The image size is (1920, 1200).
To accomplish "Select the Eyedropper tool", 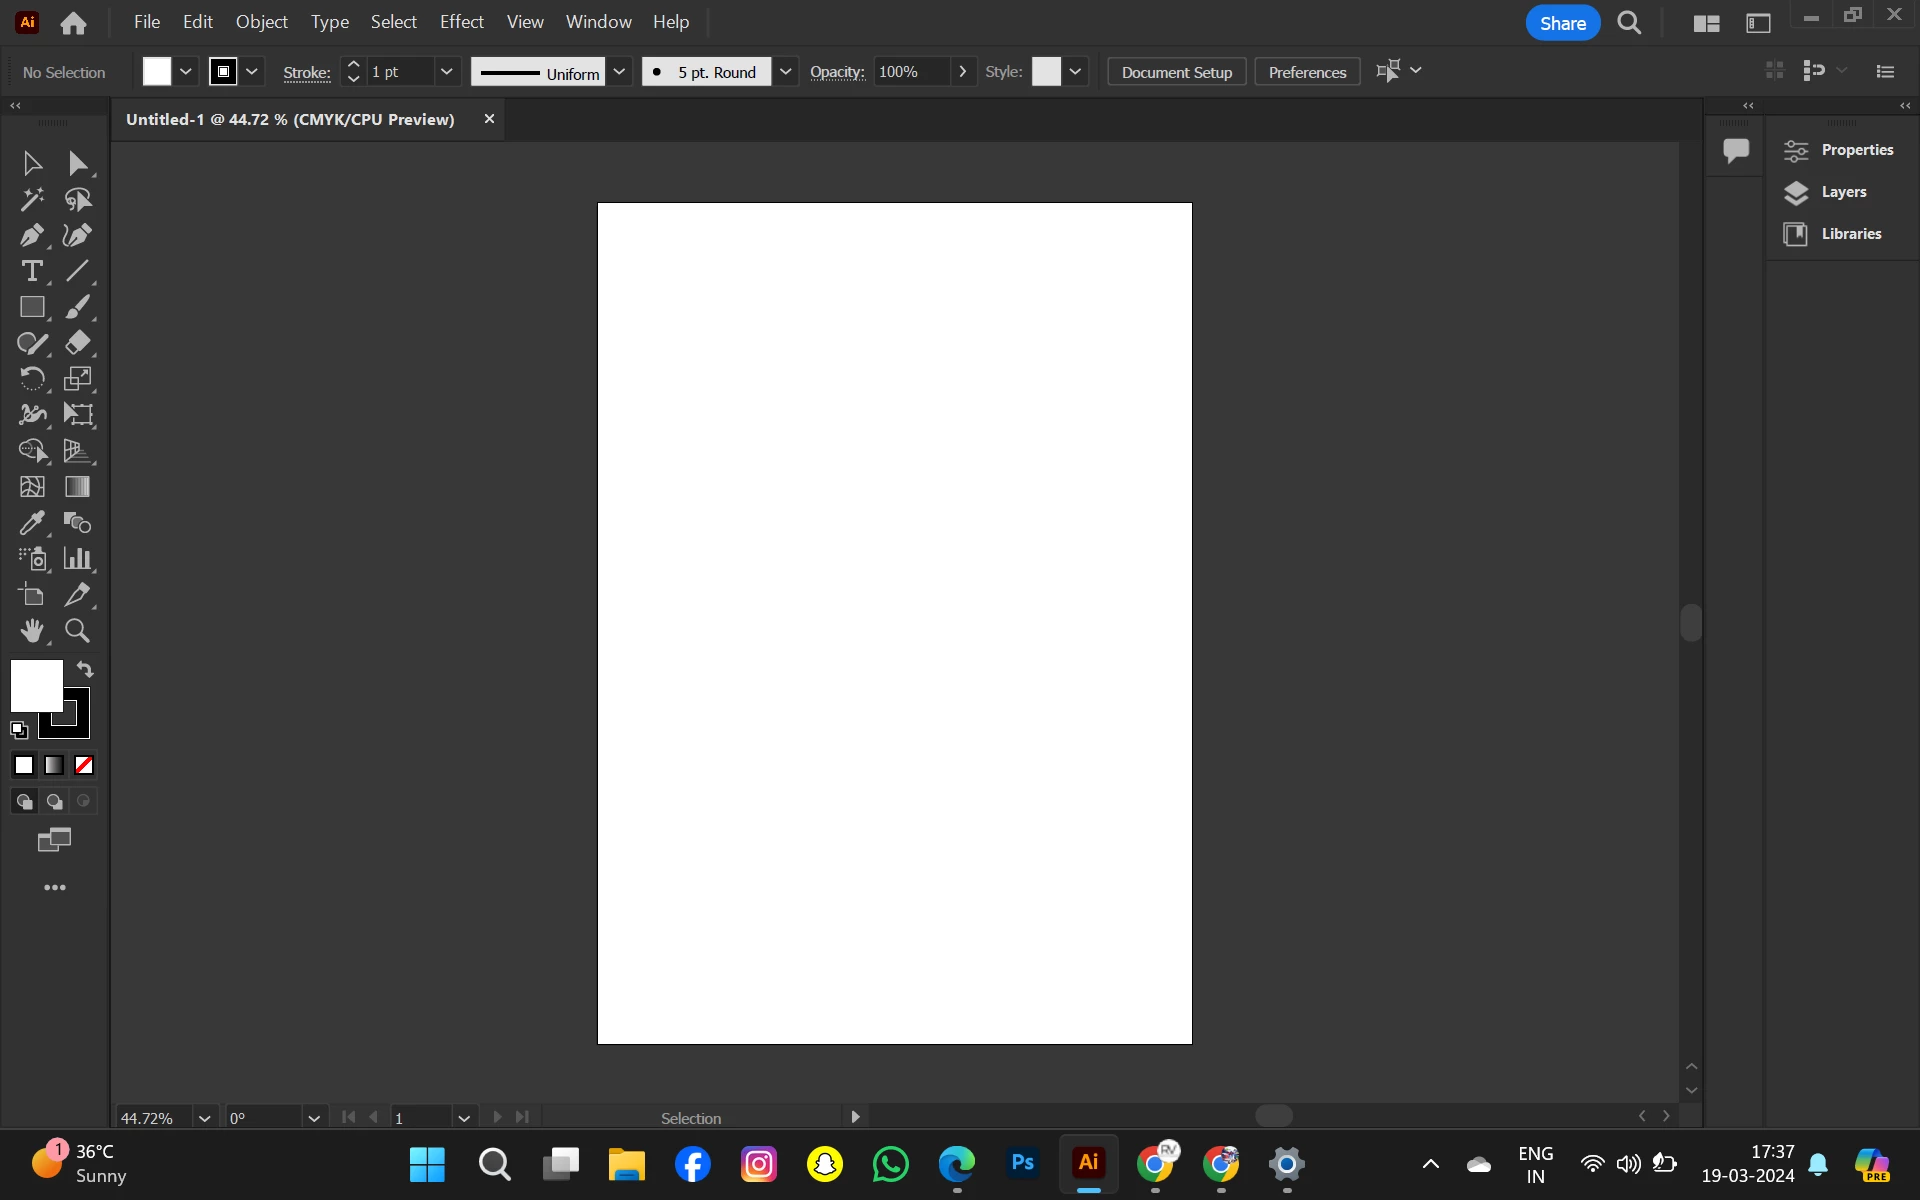I will tap(31, 523).
